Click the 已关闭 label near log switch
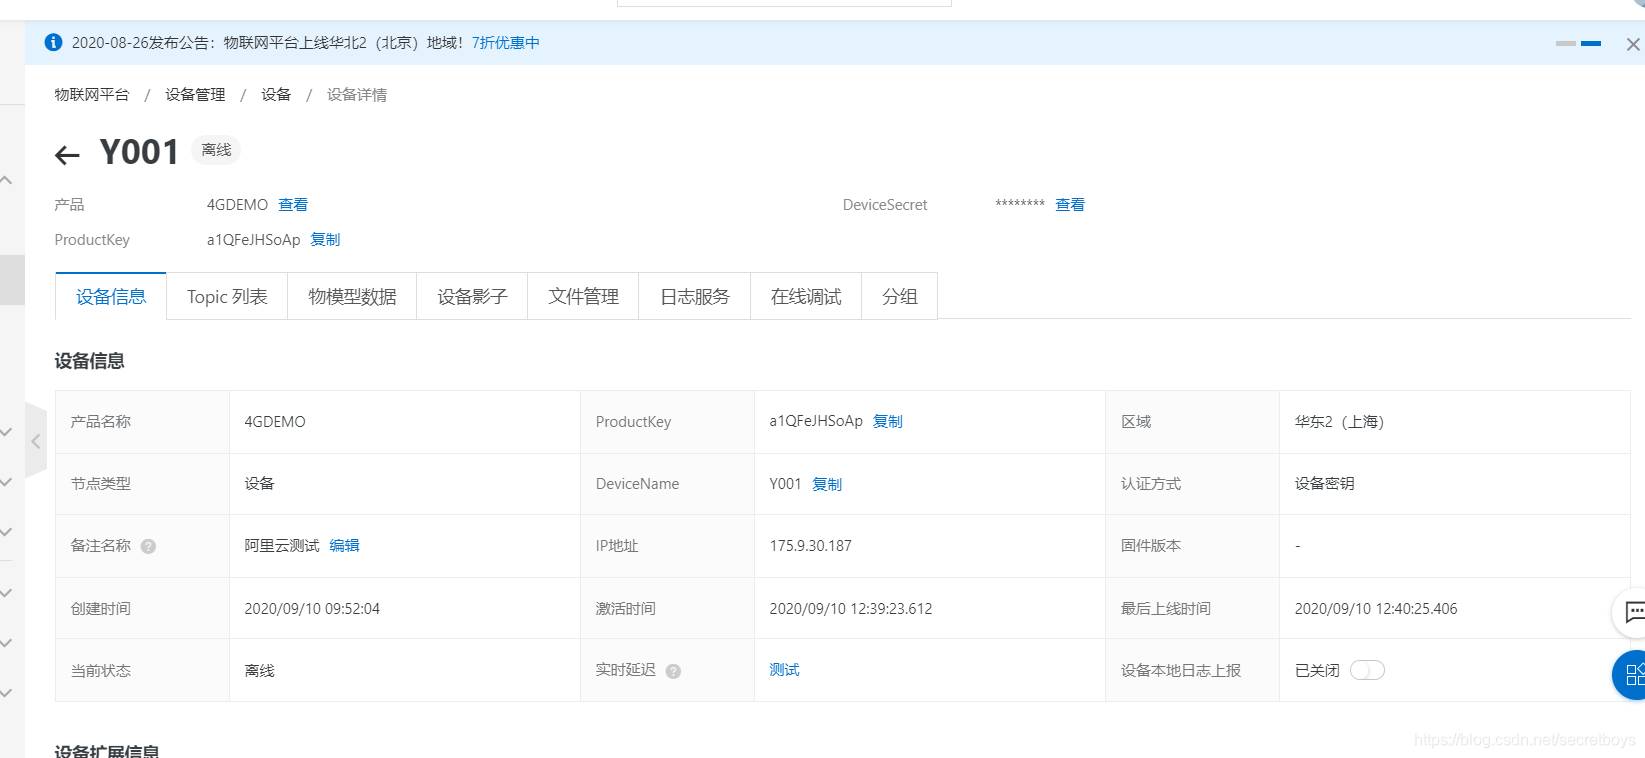Image resolution: width=1645 pixels, height=758 pixels. 1317,670
